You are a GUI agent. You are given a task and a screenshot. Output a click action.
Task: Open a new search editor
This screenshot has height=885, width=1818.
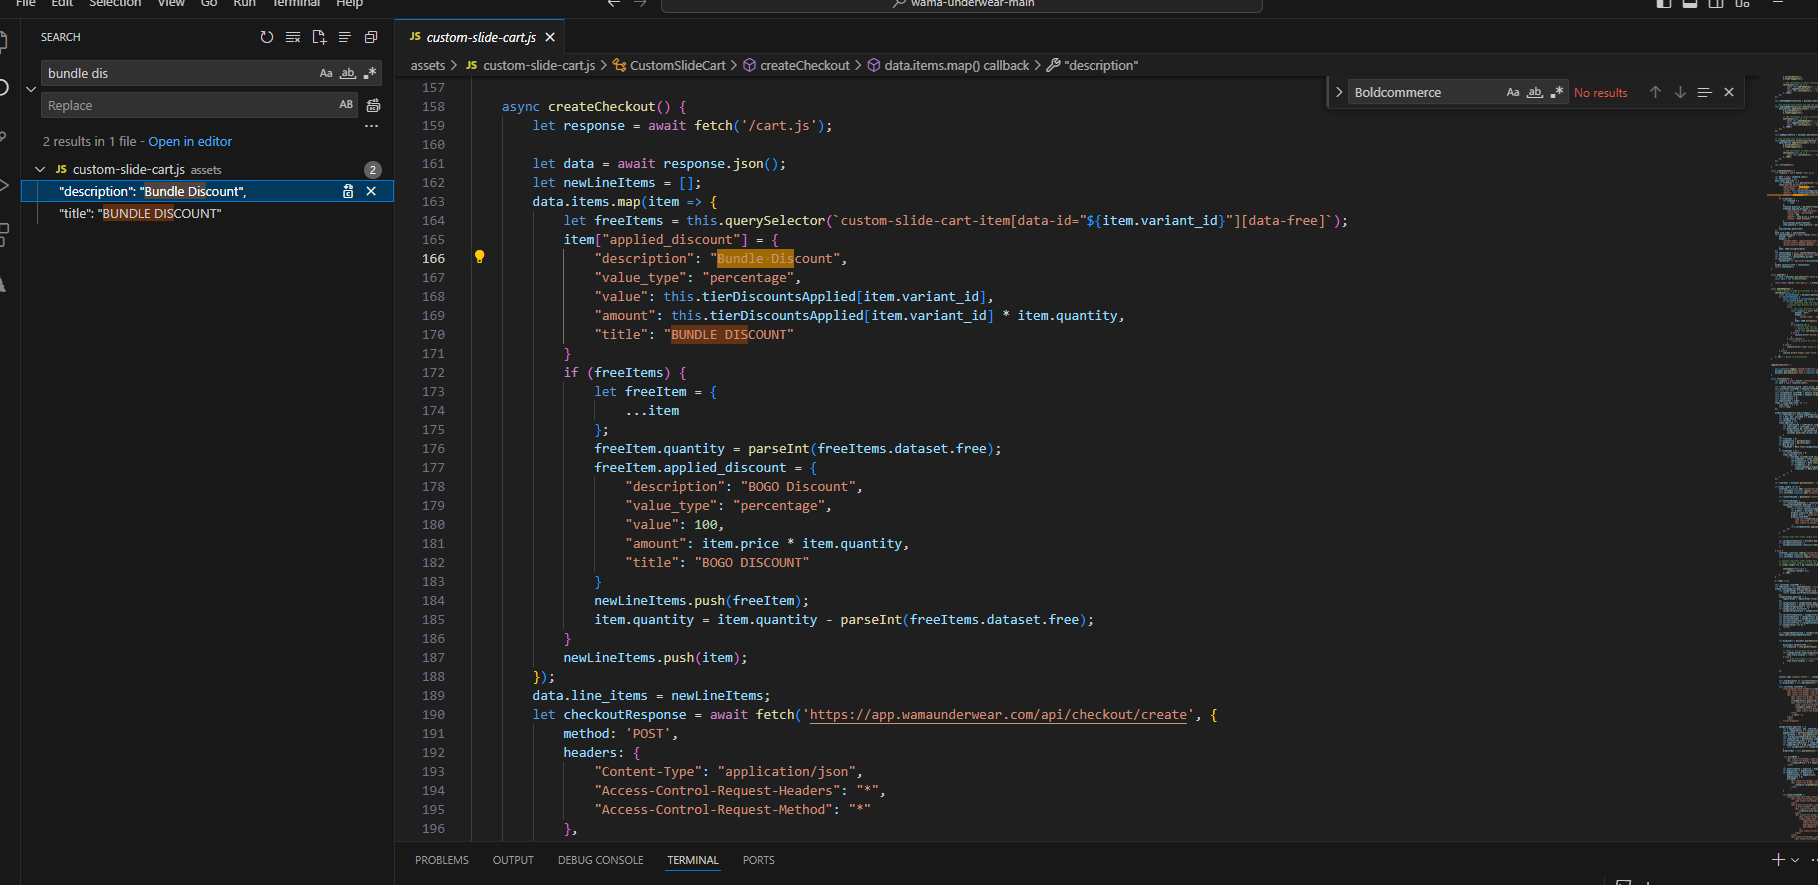click(319, 37)
